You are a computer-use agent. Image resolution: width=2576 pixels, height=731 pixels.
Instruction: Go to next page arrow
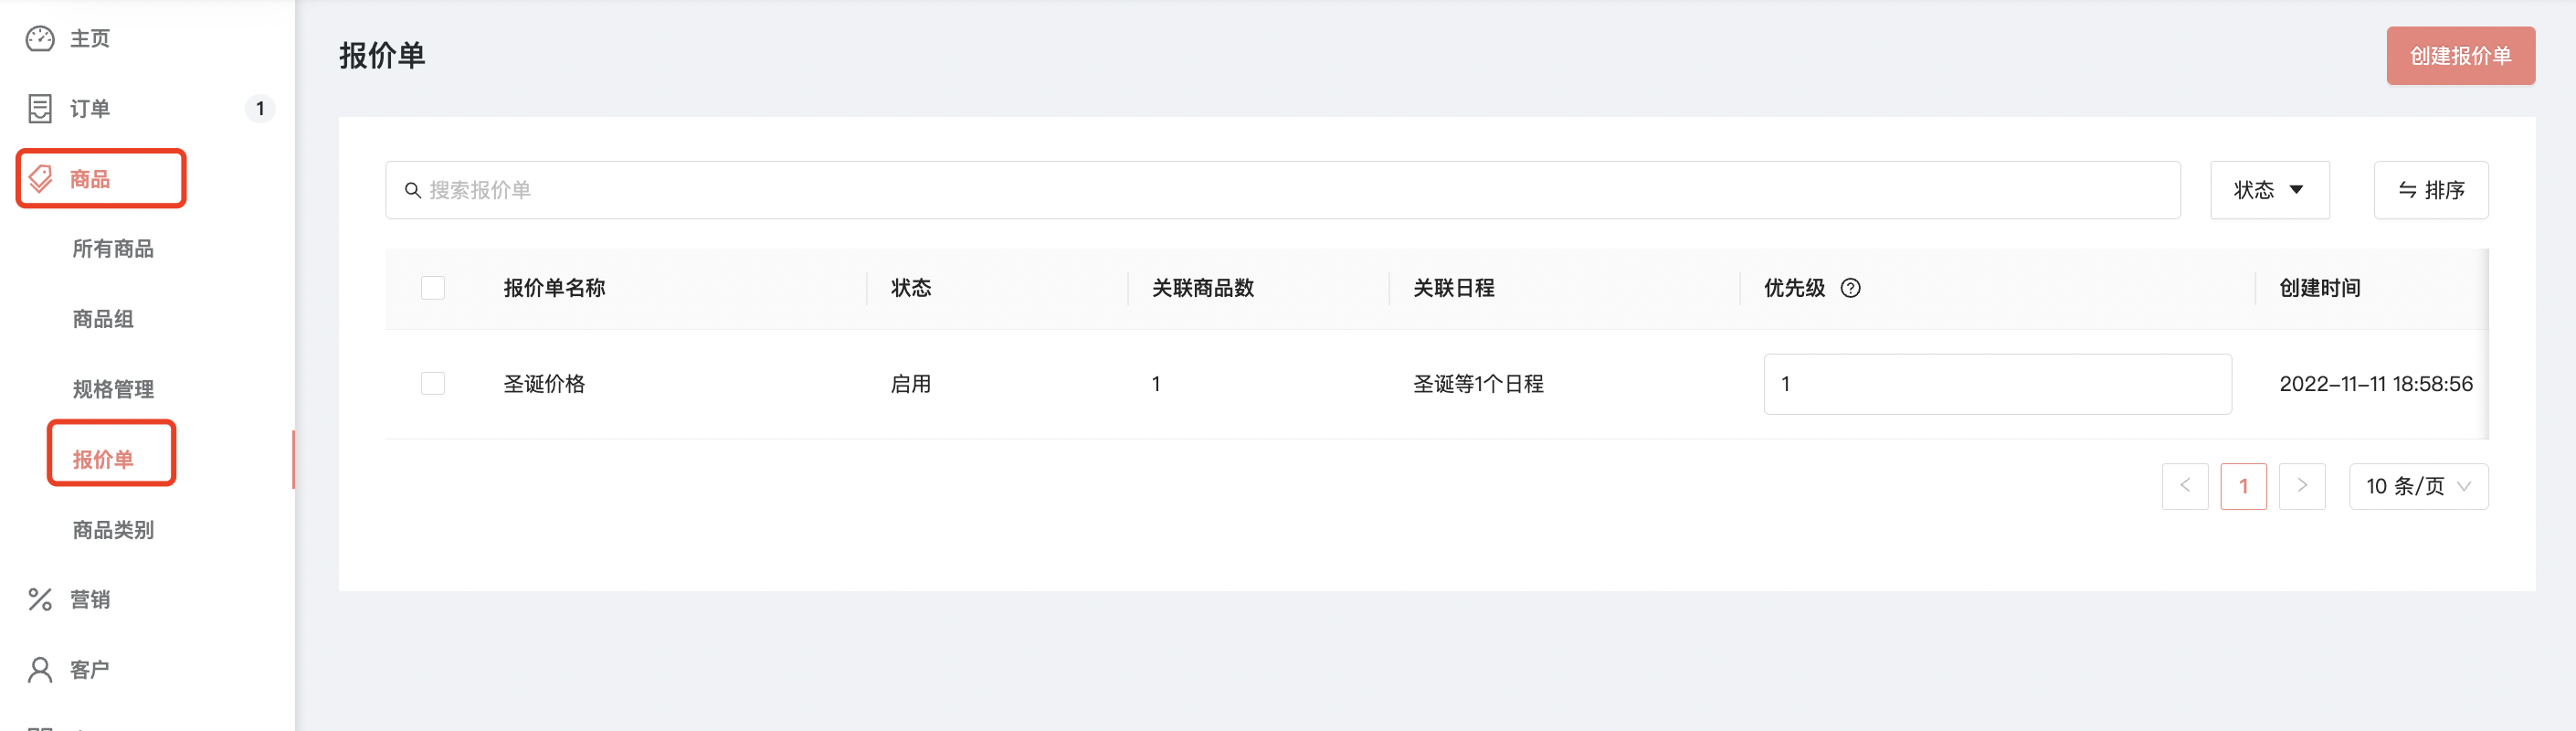2302,487
